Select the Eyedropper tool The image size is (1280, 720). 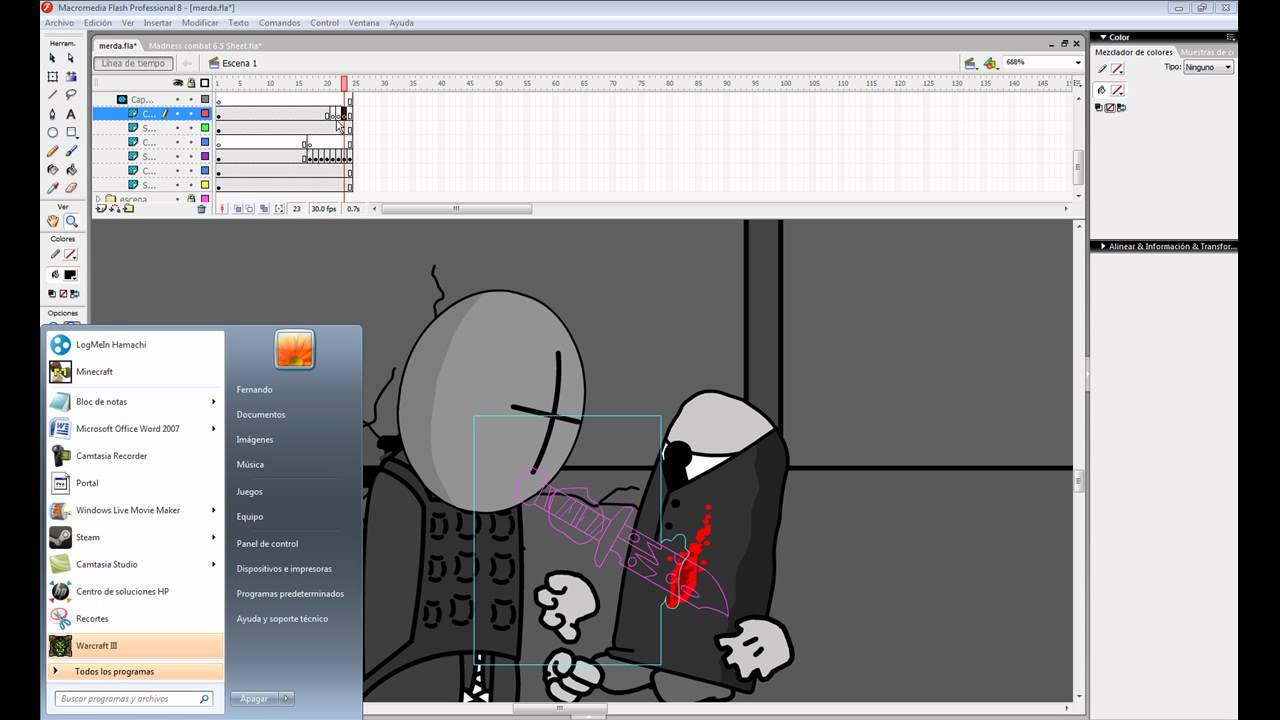[x=53, y=187]
